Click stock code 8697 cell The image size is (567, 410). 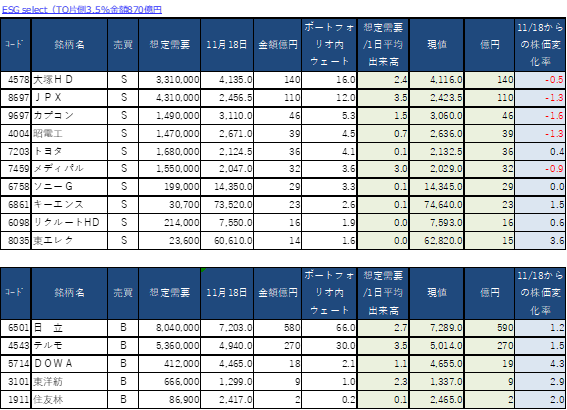click(x=16, y=98)
